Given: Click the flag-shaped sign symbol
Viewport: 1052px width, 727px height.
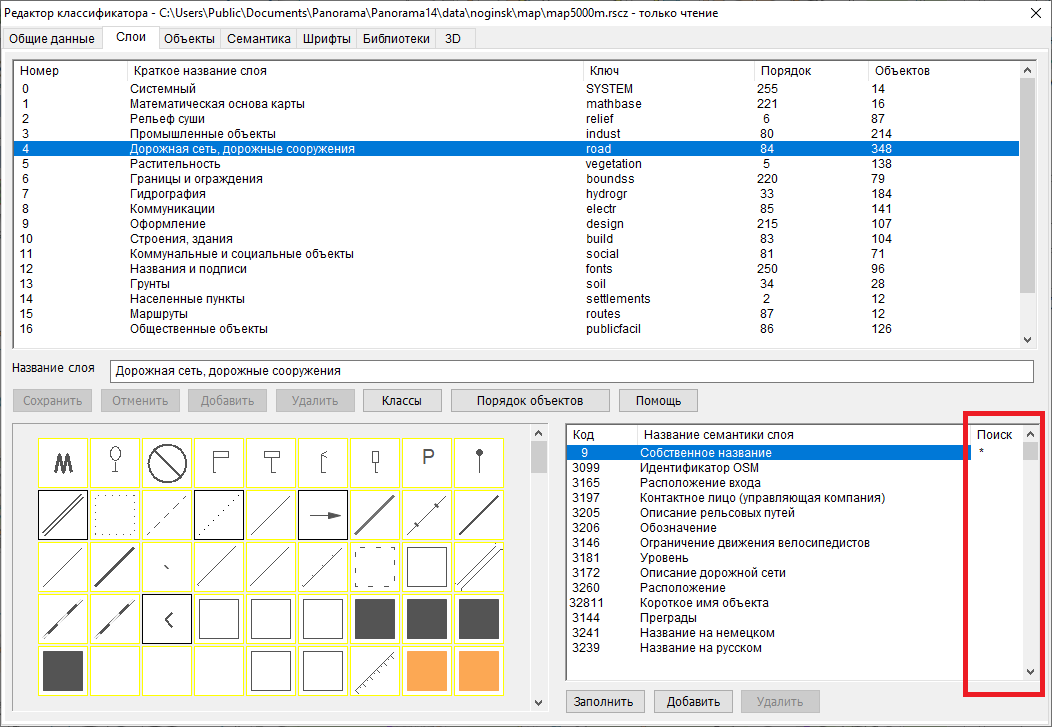Looking at the screenshot, I should pos(220,462).
